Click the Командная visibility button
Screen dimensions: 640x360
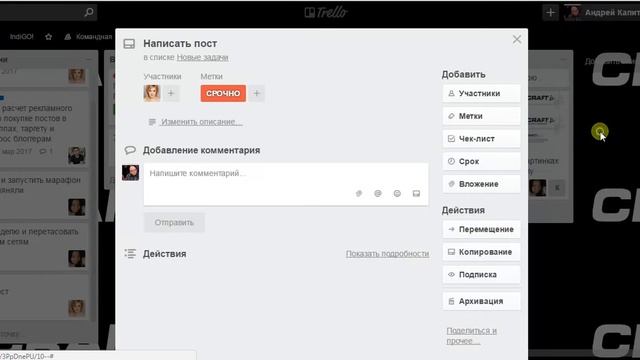click(88, 37)
